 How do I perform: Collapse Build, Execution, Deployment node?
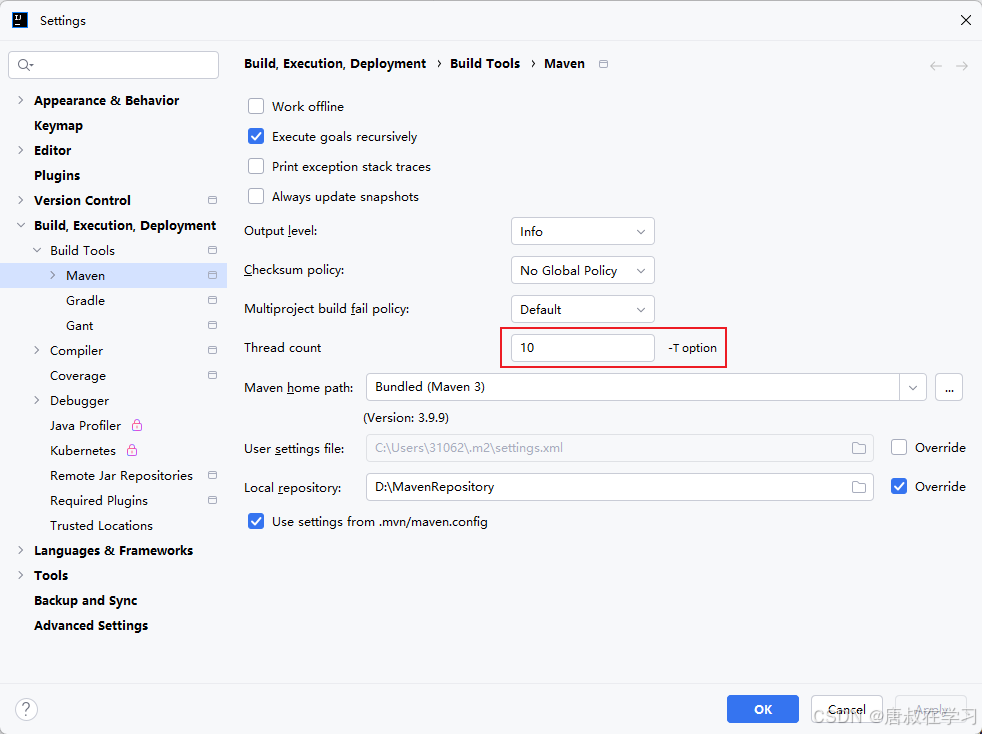pyautogui.click(x=21, y=225)
